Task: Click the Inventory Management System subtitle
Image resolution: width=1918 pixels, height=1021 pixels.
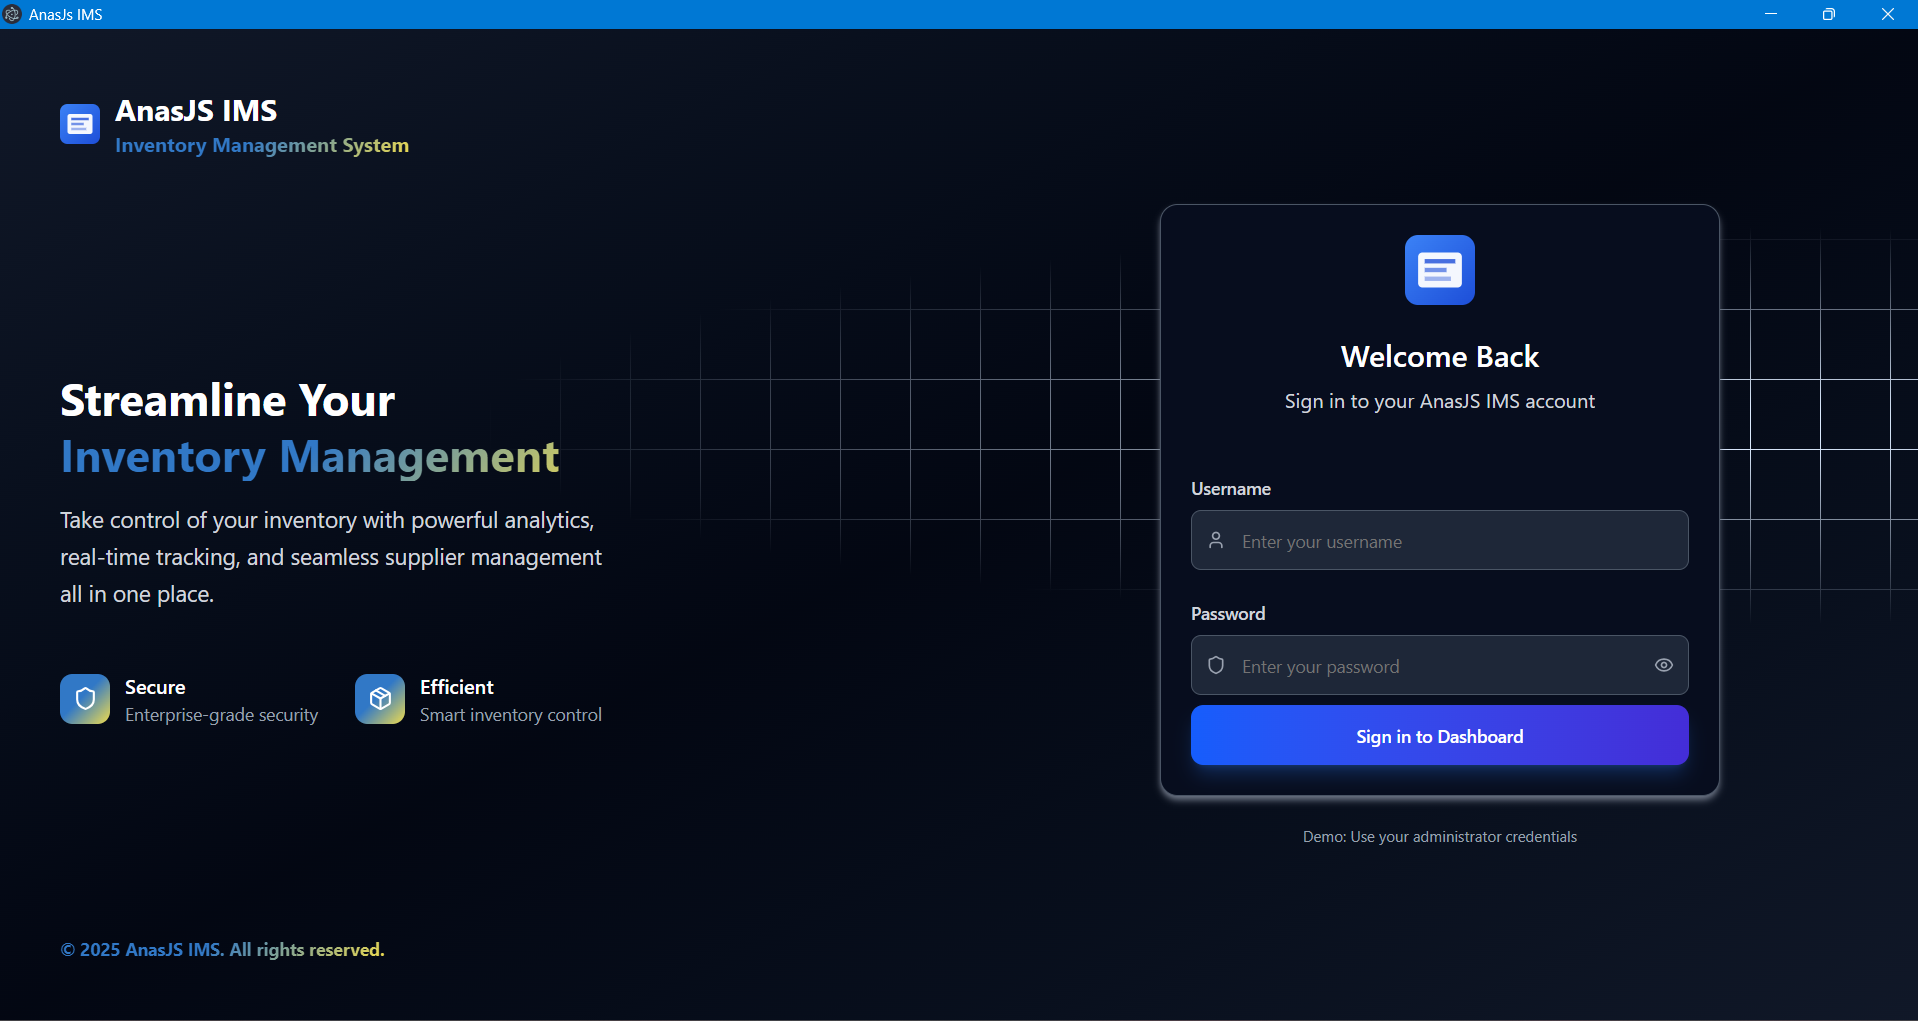Action: coord(261,146)
